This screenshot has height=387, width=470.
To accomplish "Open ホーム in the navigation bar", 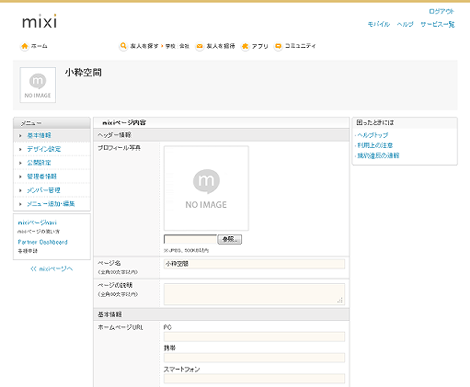I will pos(39,46).
